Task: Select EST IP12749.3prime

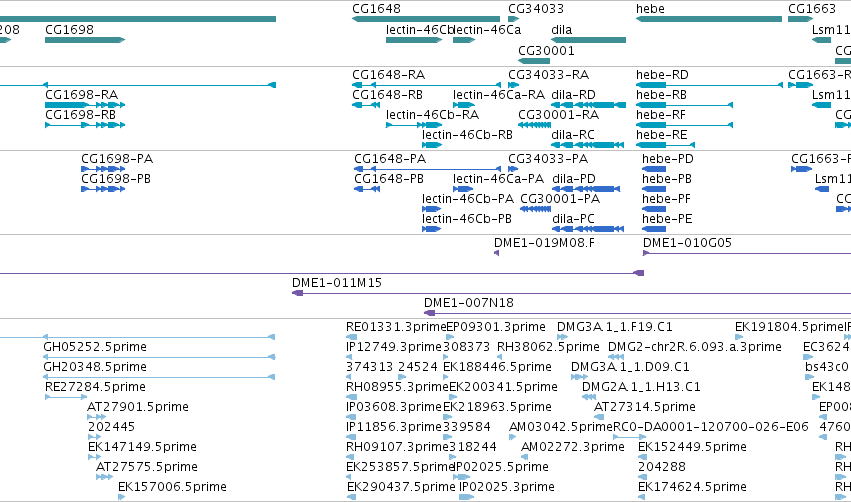Action: (x=349, y=357)
